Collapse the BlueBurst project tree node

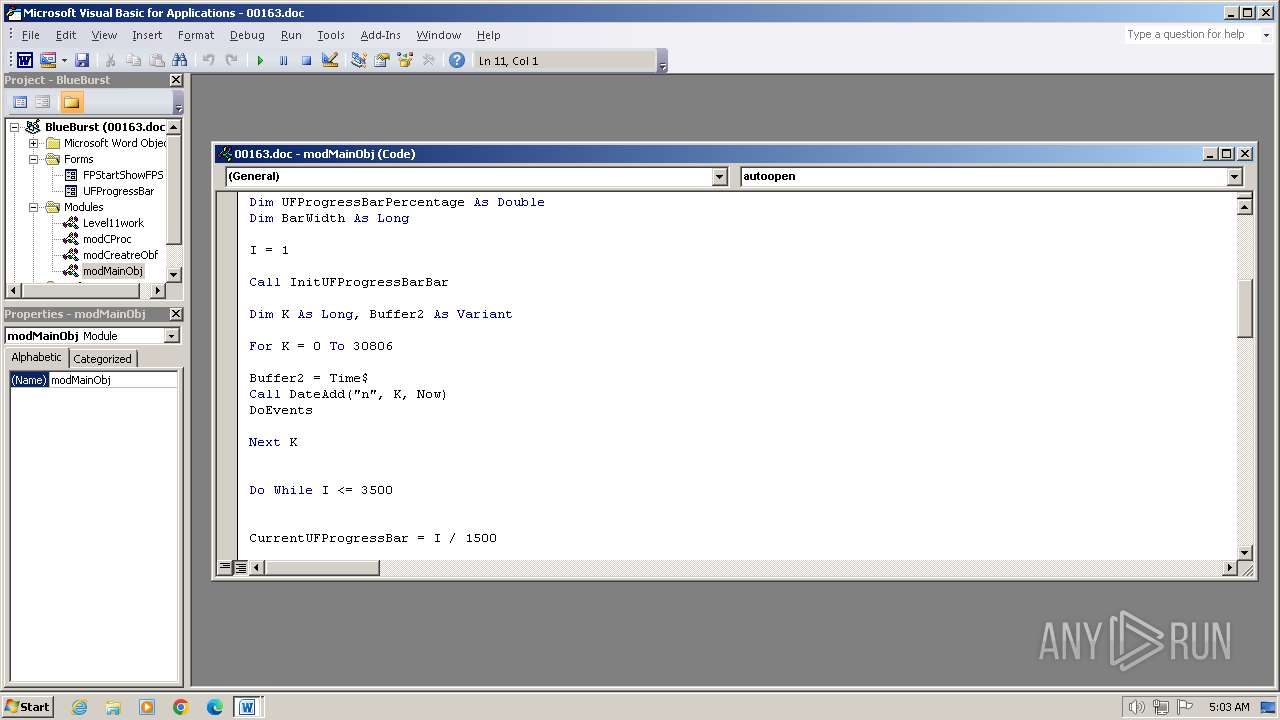click(x=15, y=127)
